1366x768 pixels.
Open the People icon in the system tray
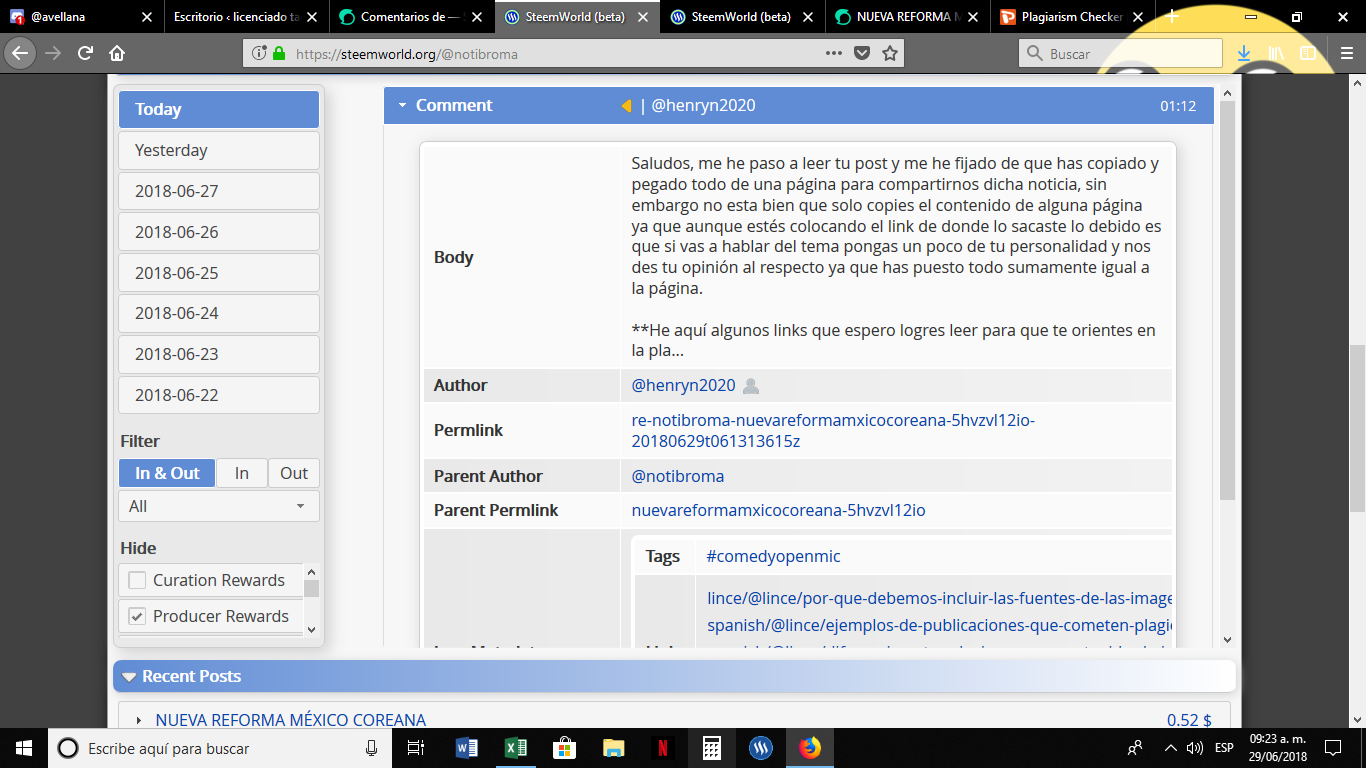click(1135, 748)
